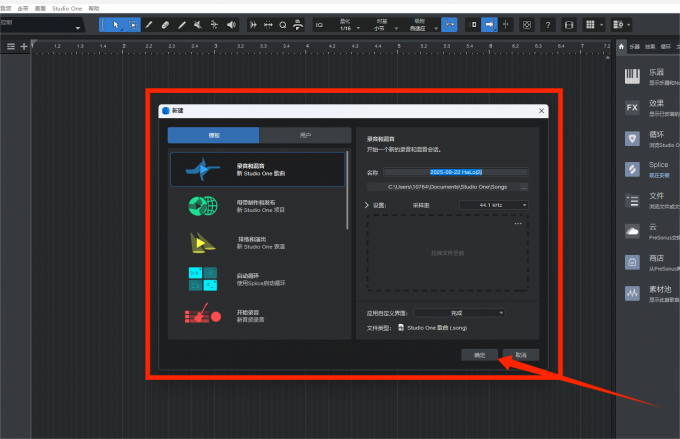Screen dimensions: 680x439
Task: Open the FX 效果 effects icon
Action: tap(632, 107)
